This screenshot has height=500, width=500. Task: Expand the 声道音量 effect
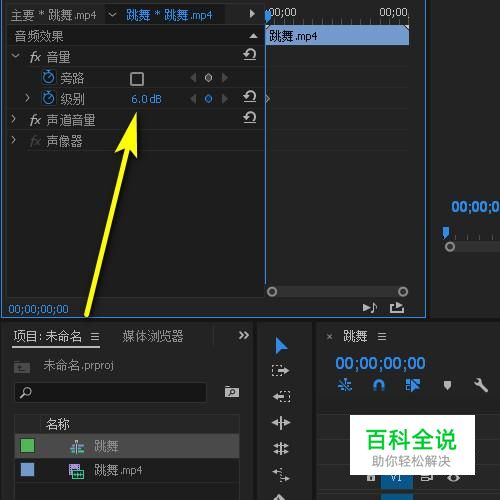[13, 119]
